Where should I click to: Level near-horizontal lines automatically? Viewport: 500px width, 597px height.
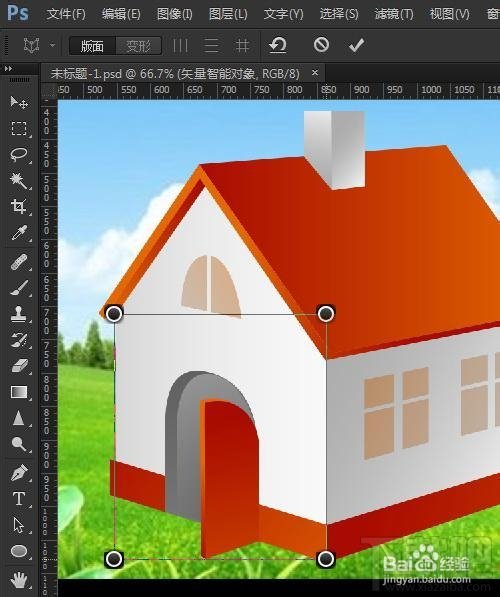point(211,46)
